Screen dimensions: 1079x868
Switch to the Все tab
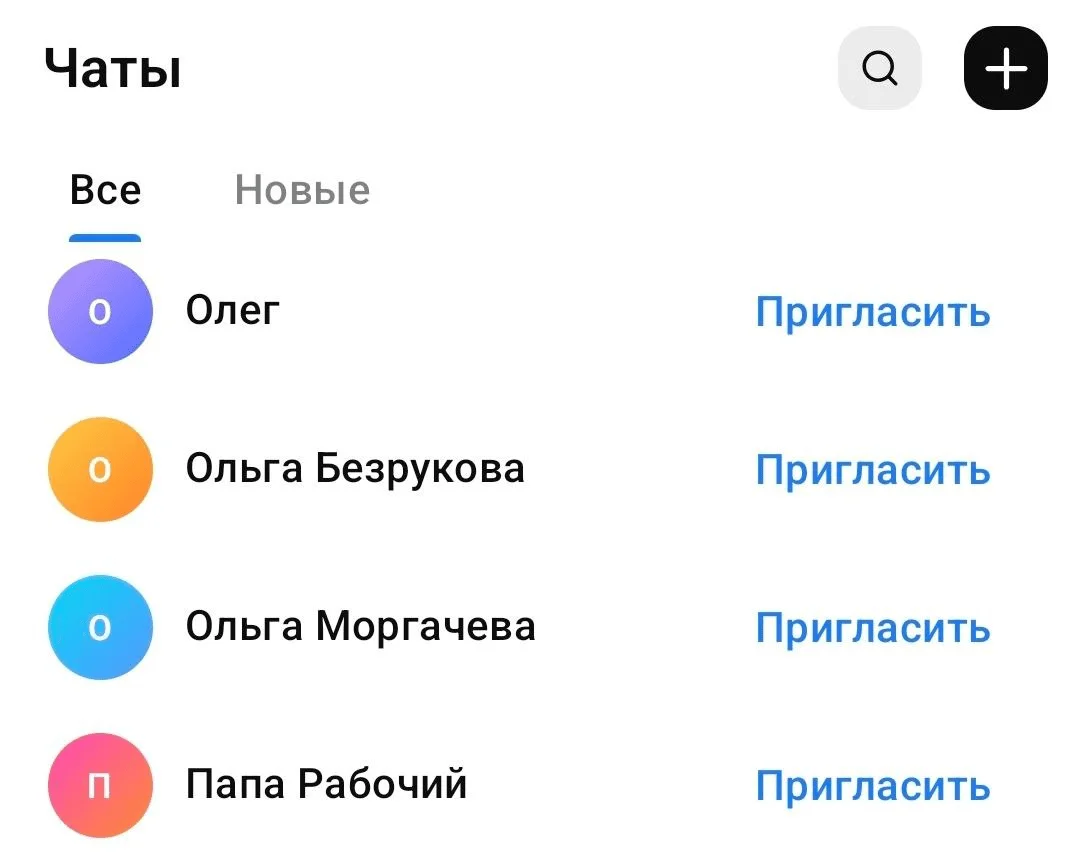point(105,190)
